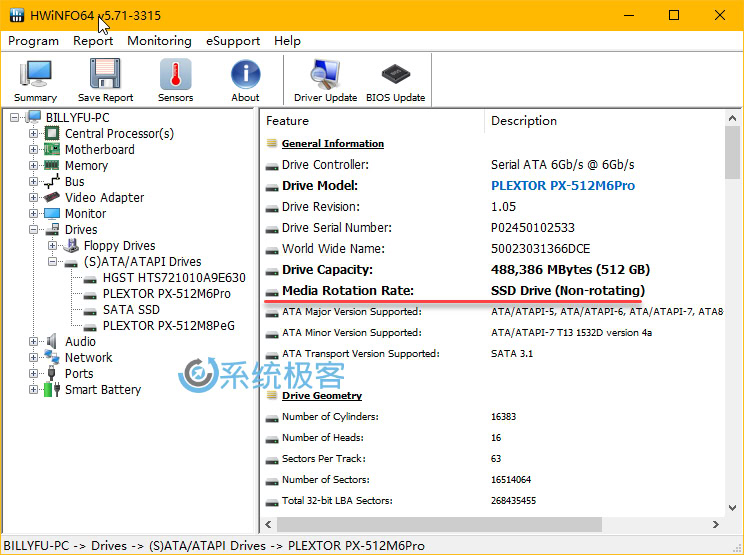Select PLEXTOR PX-512M8PeG in the tree

coord(168,325)
